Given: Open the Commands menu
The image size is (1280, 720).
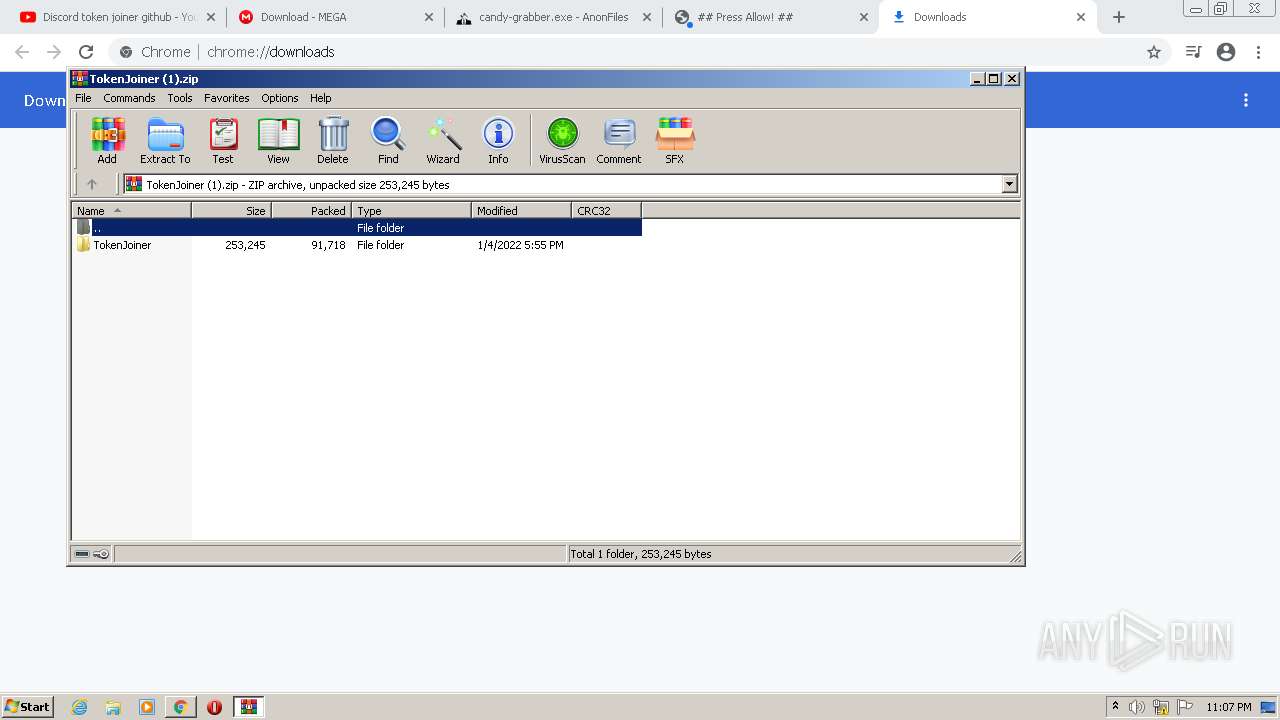Looking at the screenshot, I should point(129,98).
